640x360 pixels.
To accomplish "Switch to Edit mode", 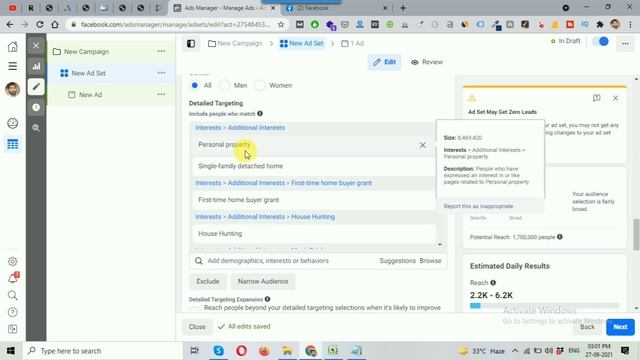I will pyautogui.click(x=384, y=62).
